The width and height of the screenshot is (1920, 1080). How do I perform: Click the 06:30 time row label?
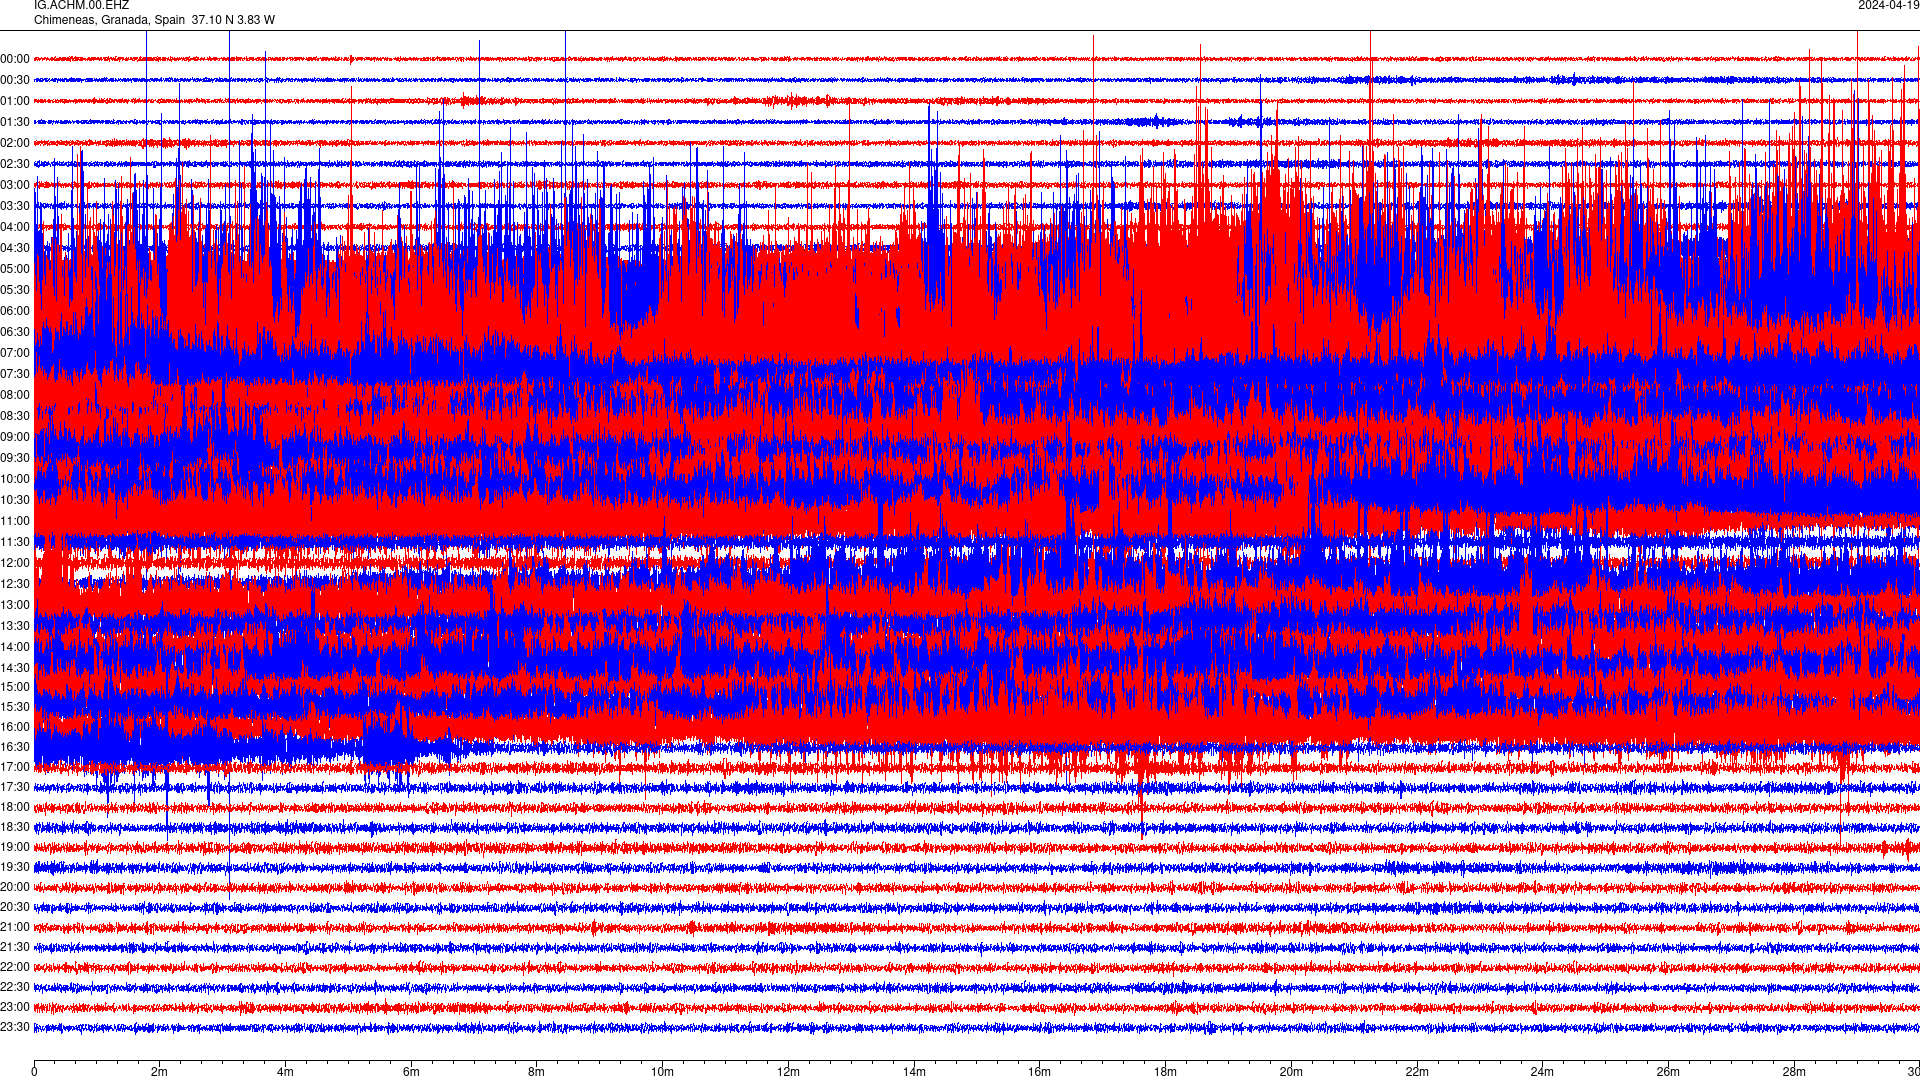tap(15, 332)
